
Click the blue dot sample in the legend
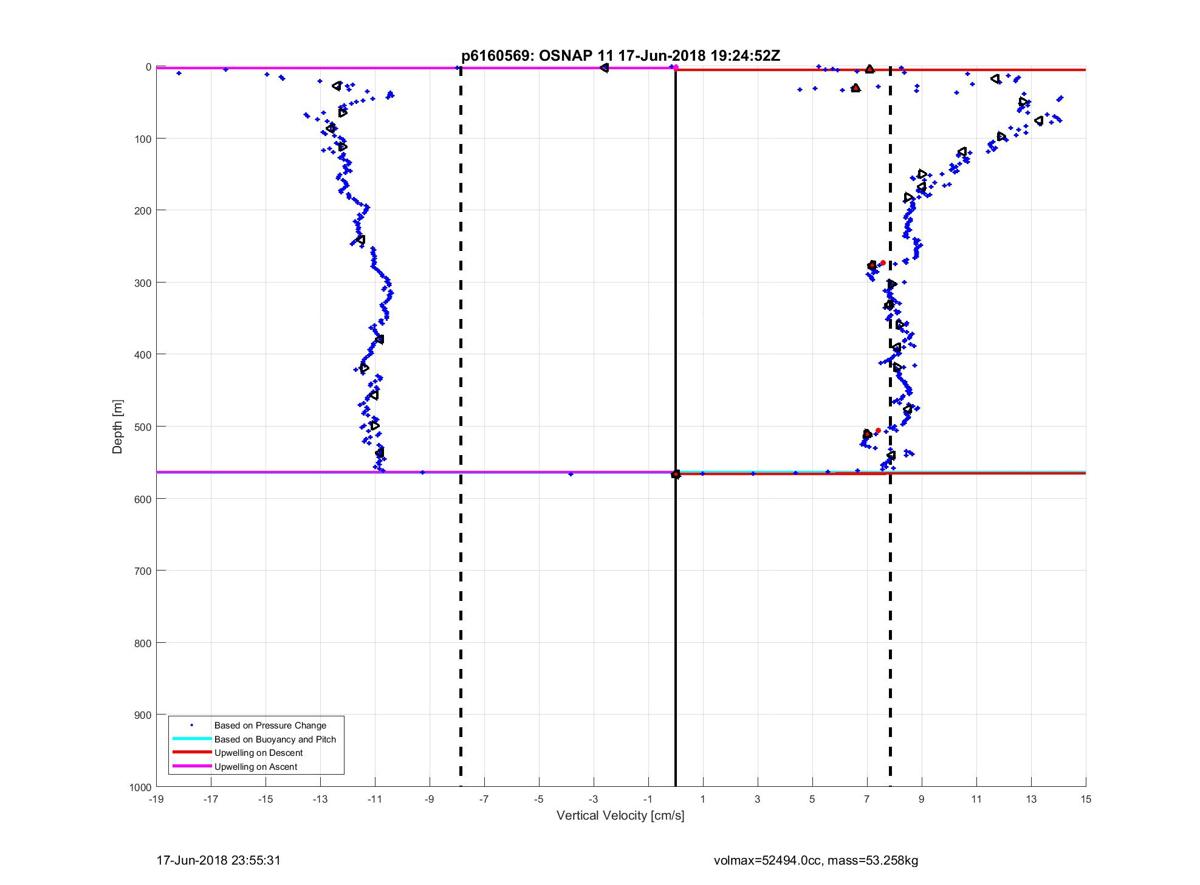(191, 725)
